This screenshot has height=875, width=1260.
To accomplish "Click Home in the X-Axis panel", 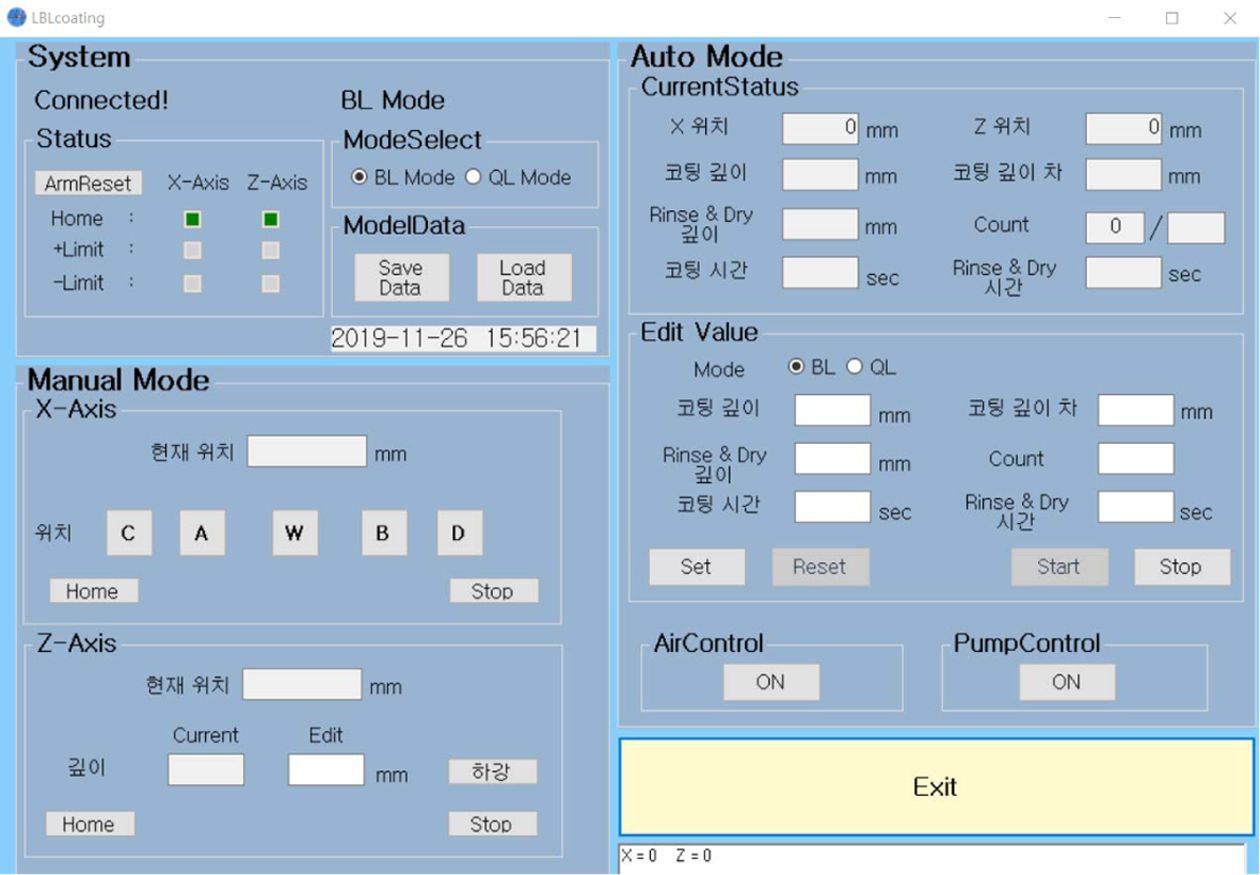I will click(93, 591).
